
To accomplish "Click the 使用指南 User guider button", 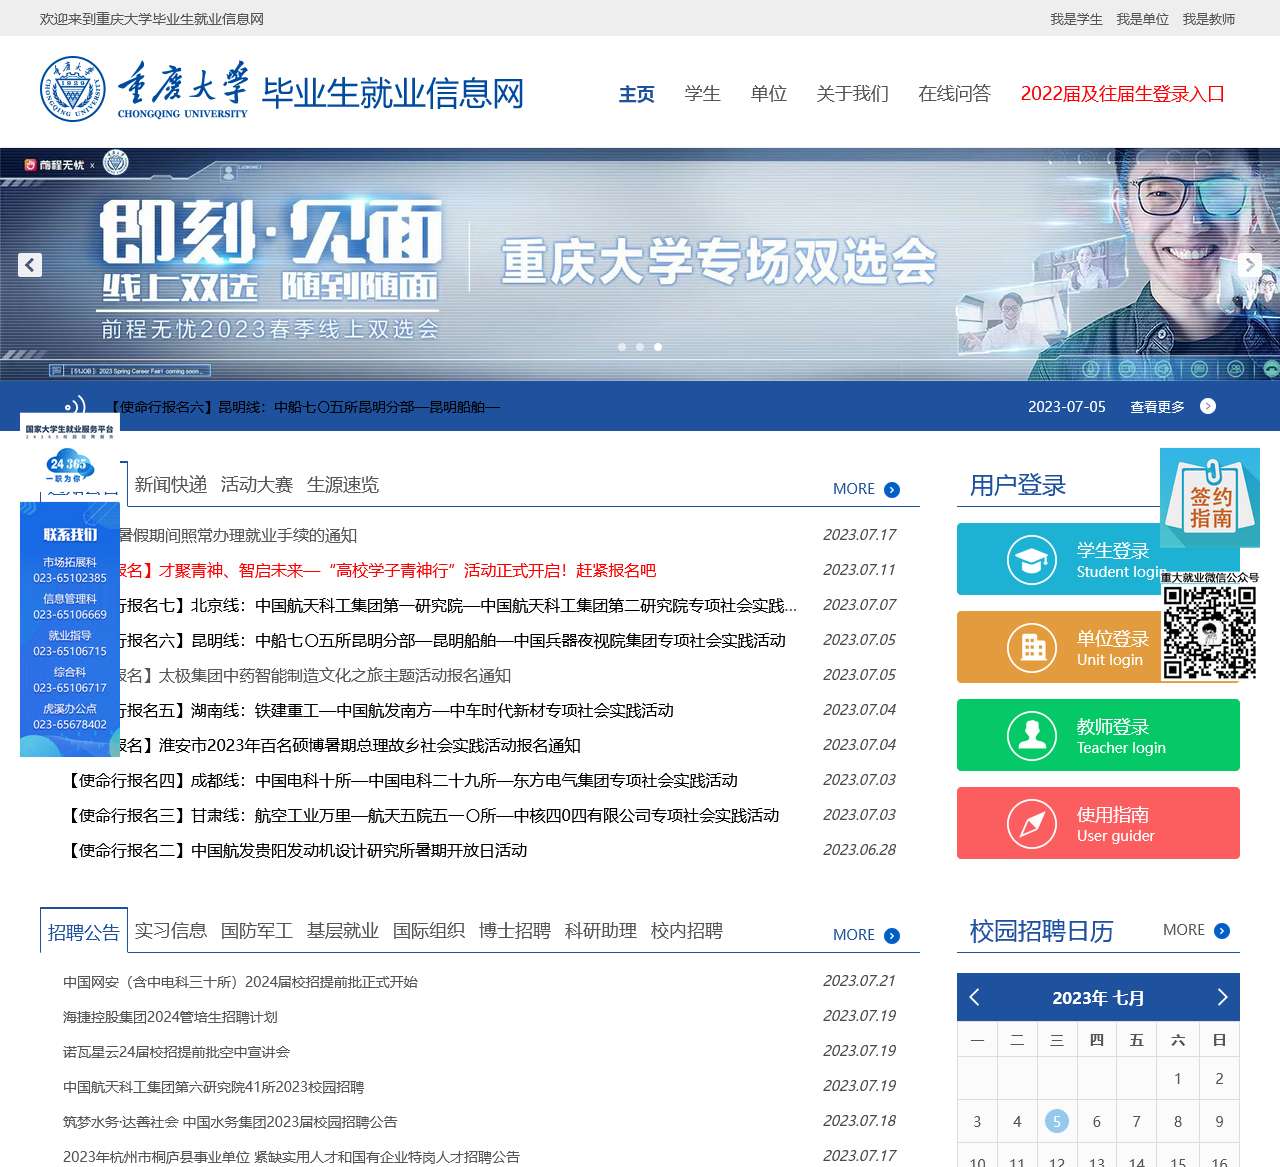I will coord(1098,823).
